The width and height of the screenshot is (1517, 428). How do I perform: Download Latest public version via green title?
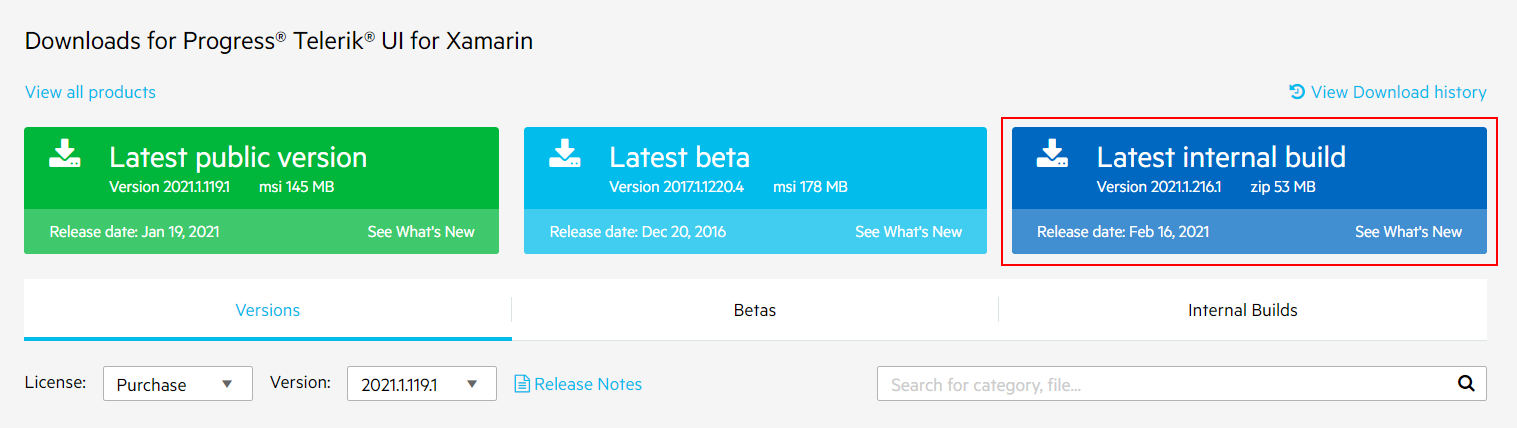[x=238, y=157]
